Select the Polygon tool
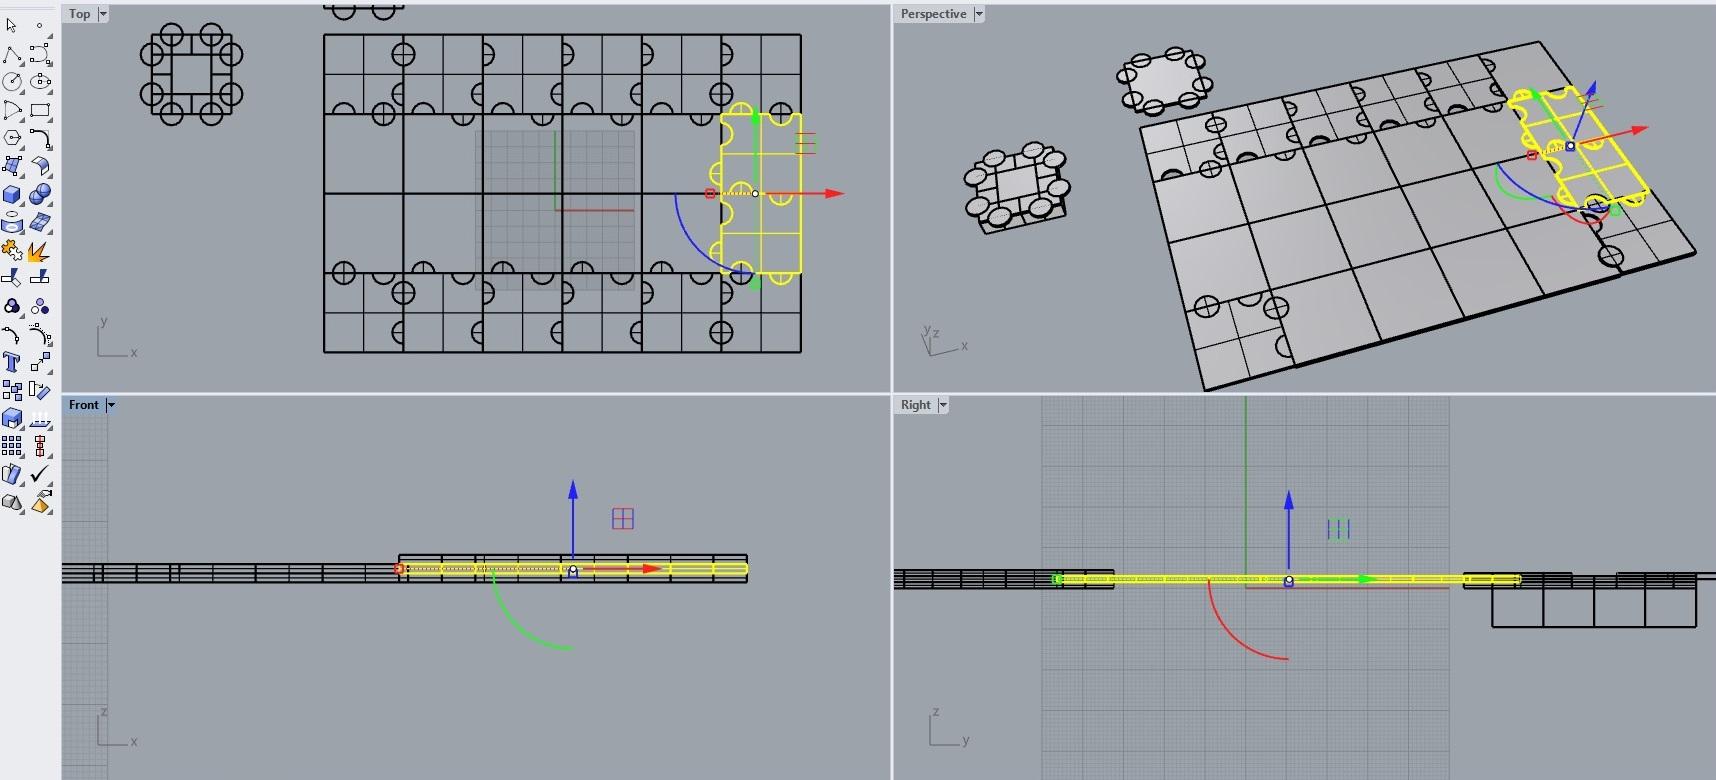The height and width of the screenshot is (780, 1716). point(12,138)
